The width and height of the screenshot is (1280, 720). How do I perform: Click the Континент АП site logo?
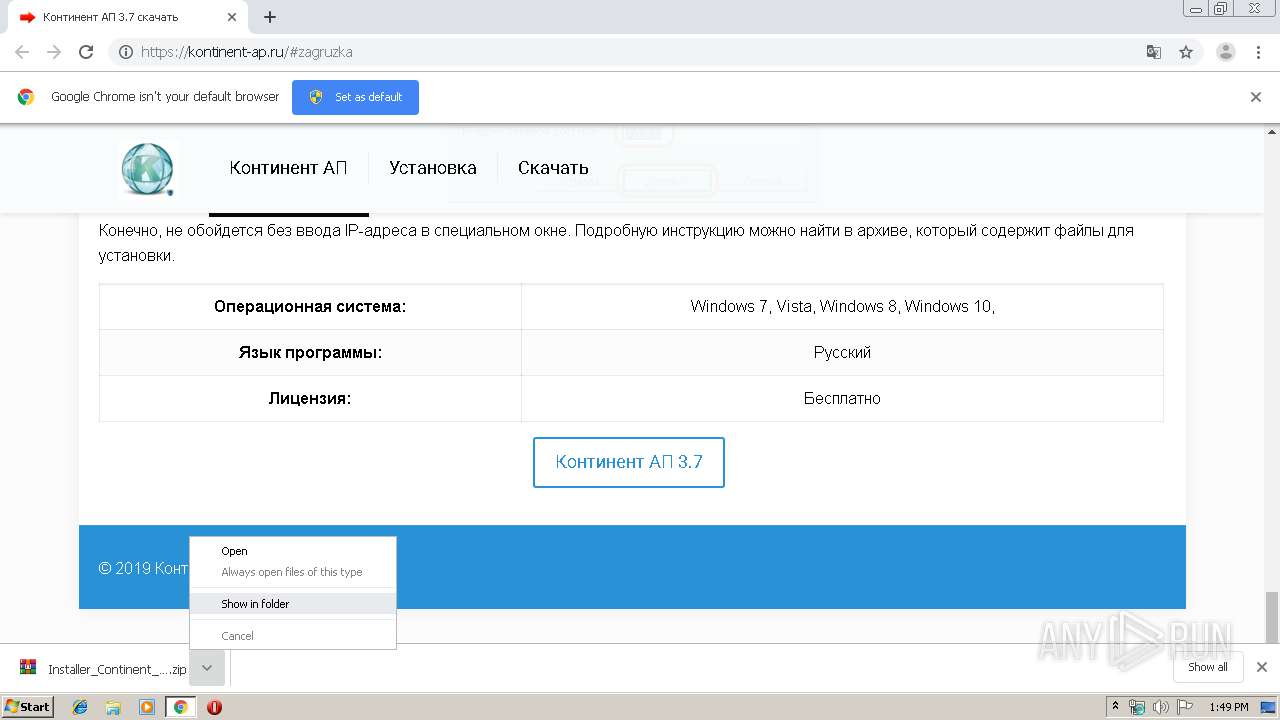(x=148, y=168)
